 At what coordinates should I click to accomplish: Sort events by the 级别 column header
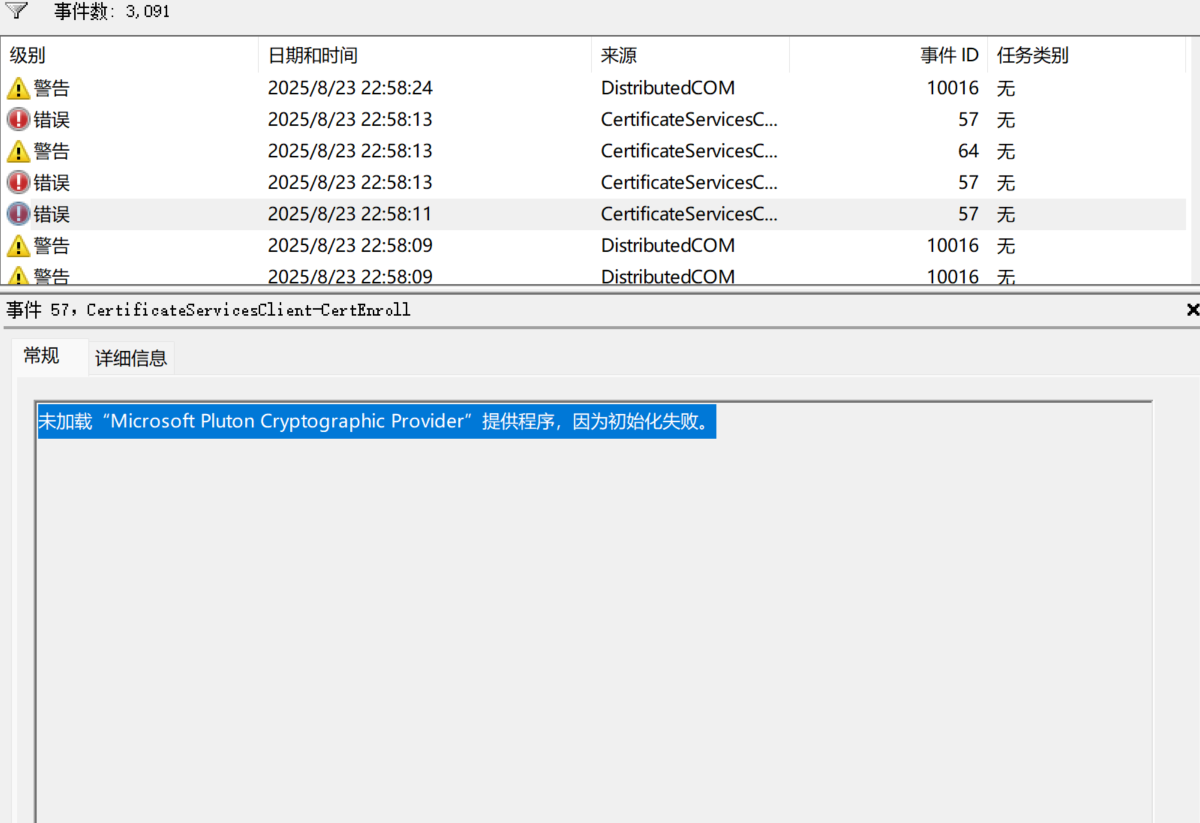[27, 55]
